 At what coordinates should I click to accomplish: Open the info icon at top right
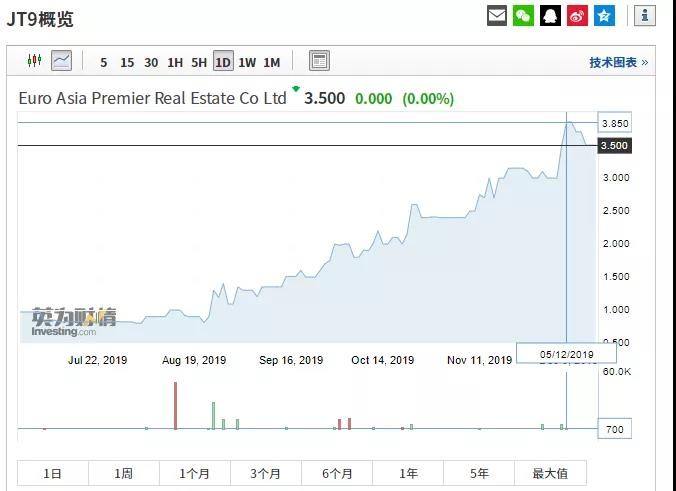tap(645, 16)
